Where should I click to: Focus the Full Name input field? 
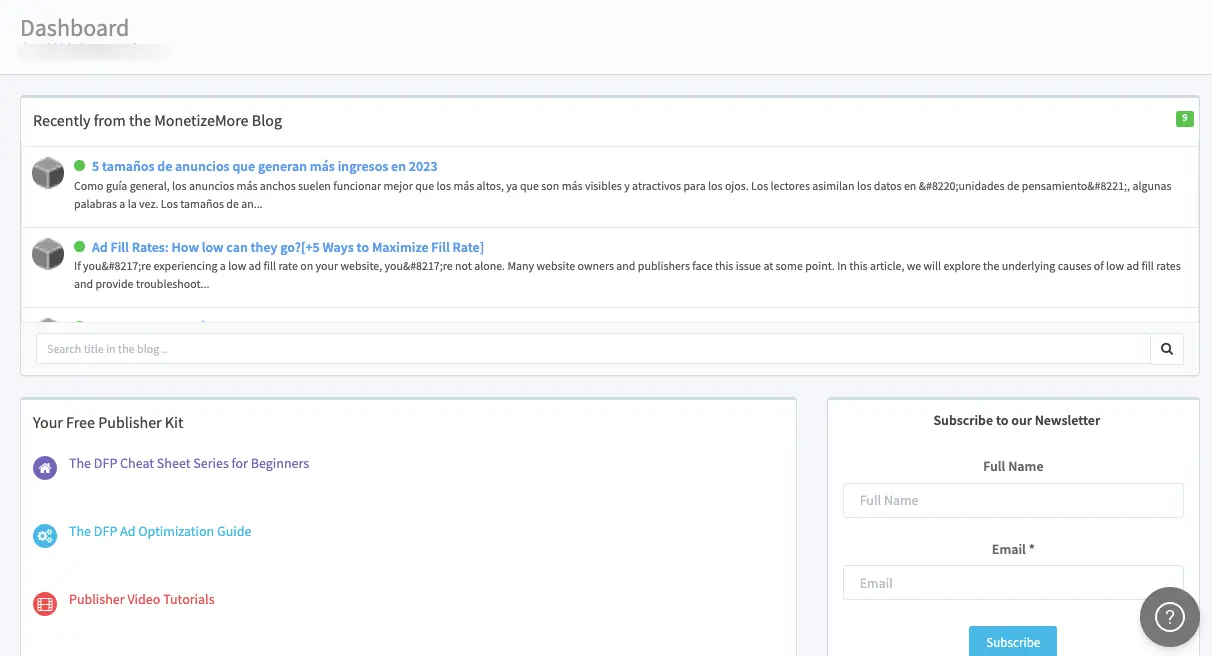coord(1013,501)
